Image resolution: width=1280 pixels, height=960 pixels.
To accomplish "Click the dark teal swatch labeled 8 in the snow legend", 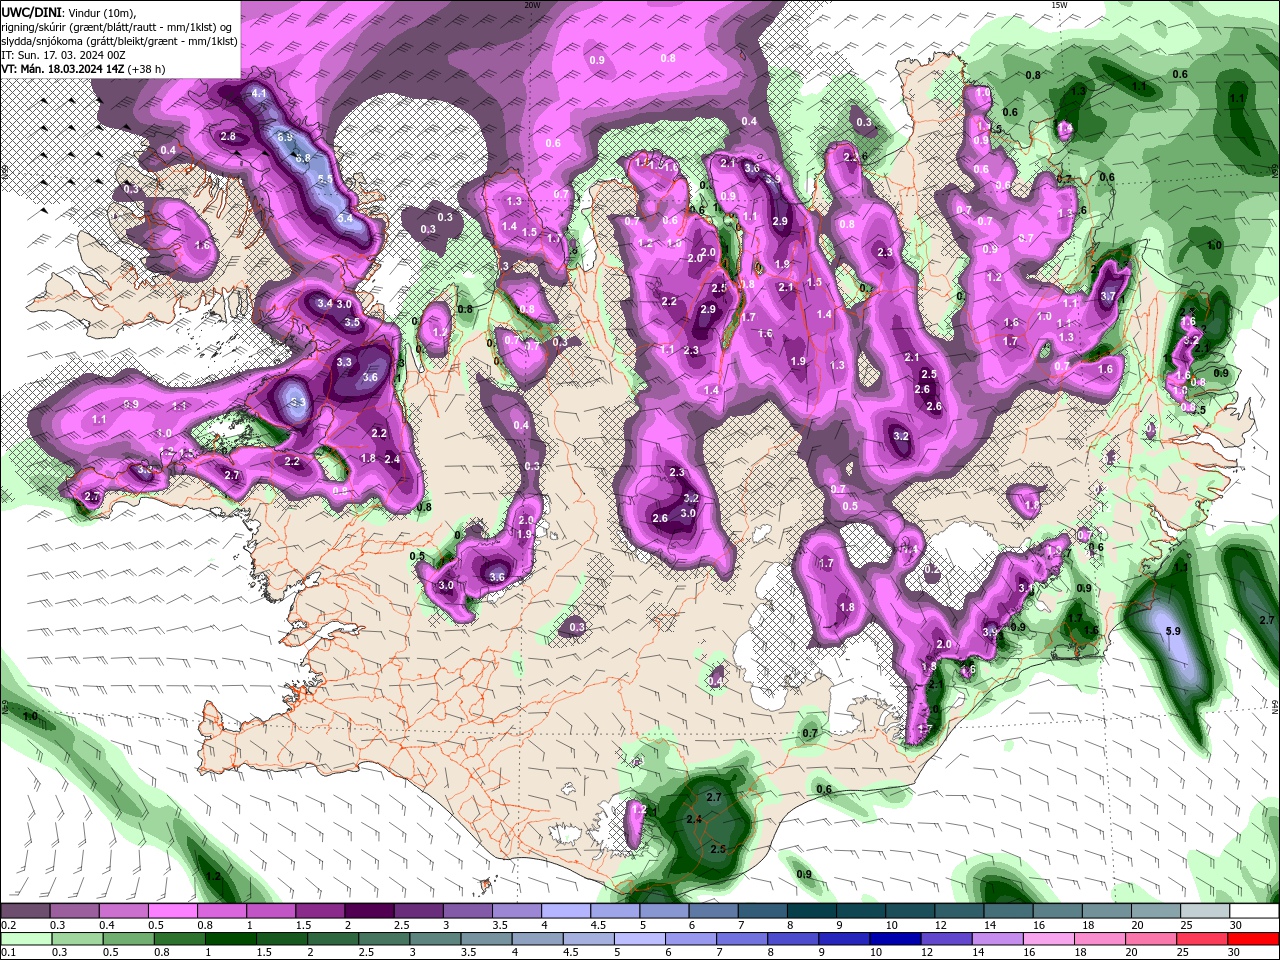I will coord(810,911).
